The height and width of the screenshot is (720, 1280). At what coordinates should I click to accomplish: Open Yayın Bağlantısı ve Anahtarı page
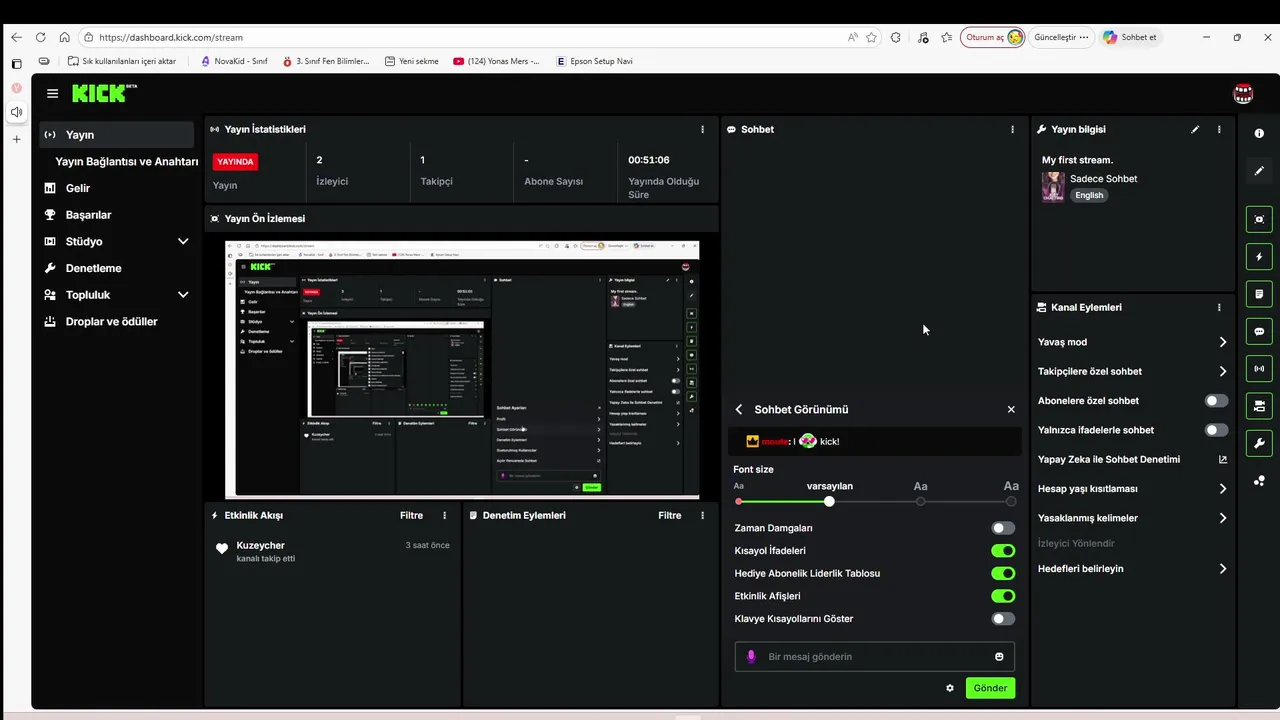tap(127, 161)
